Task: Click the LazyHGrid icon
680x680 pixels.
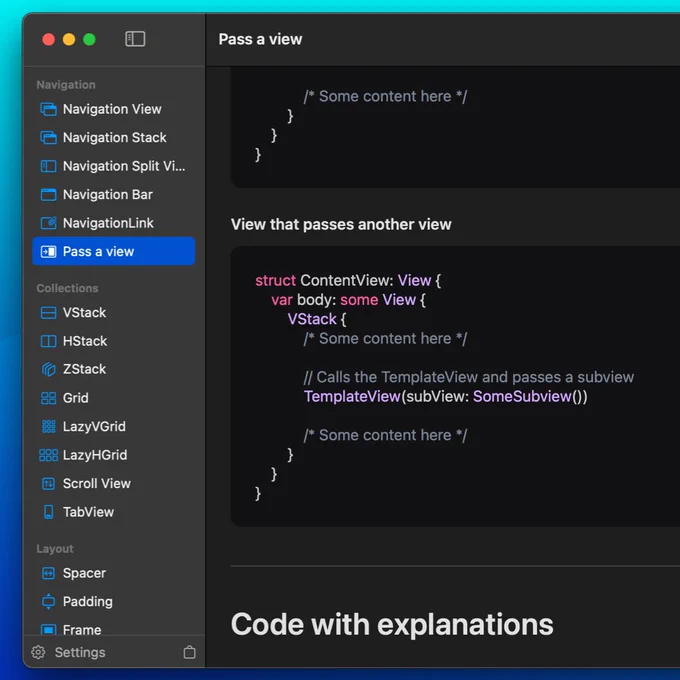Action: point(48,455)
